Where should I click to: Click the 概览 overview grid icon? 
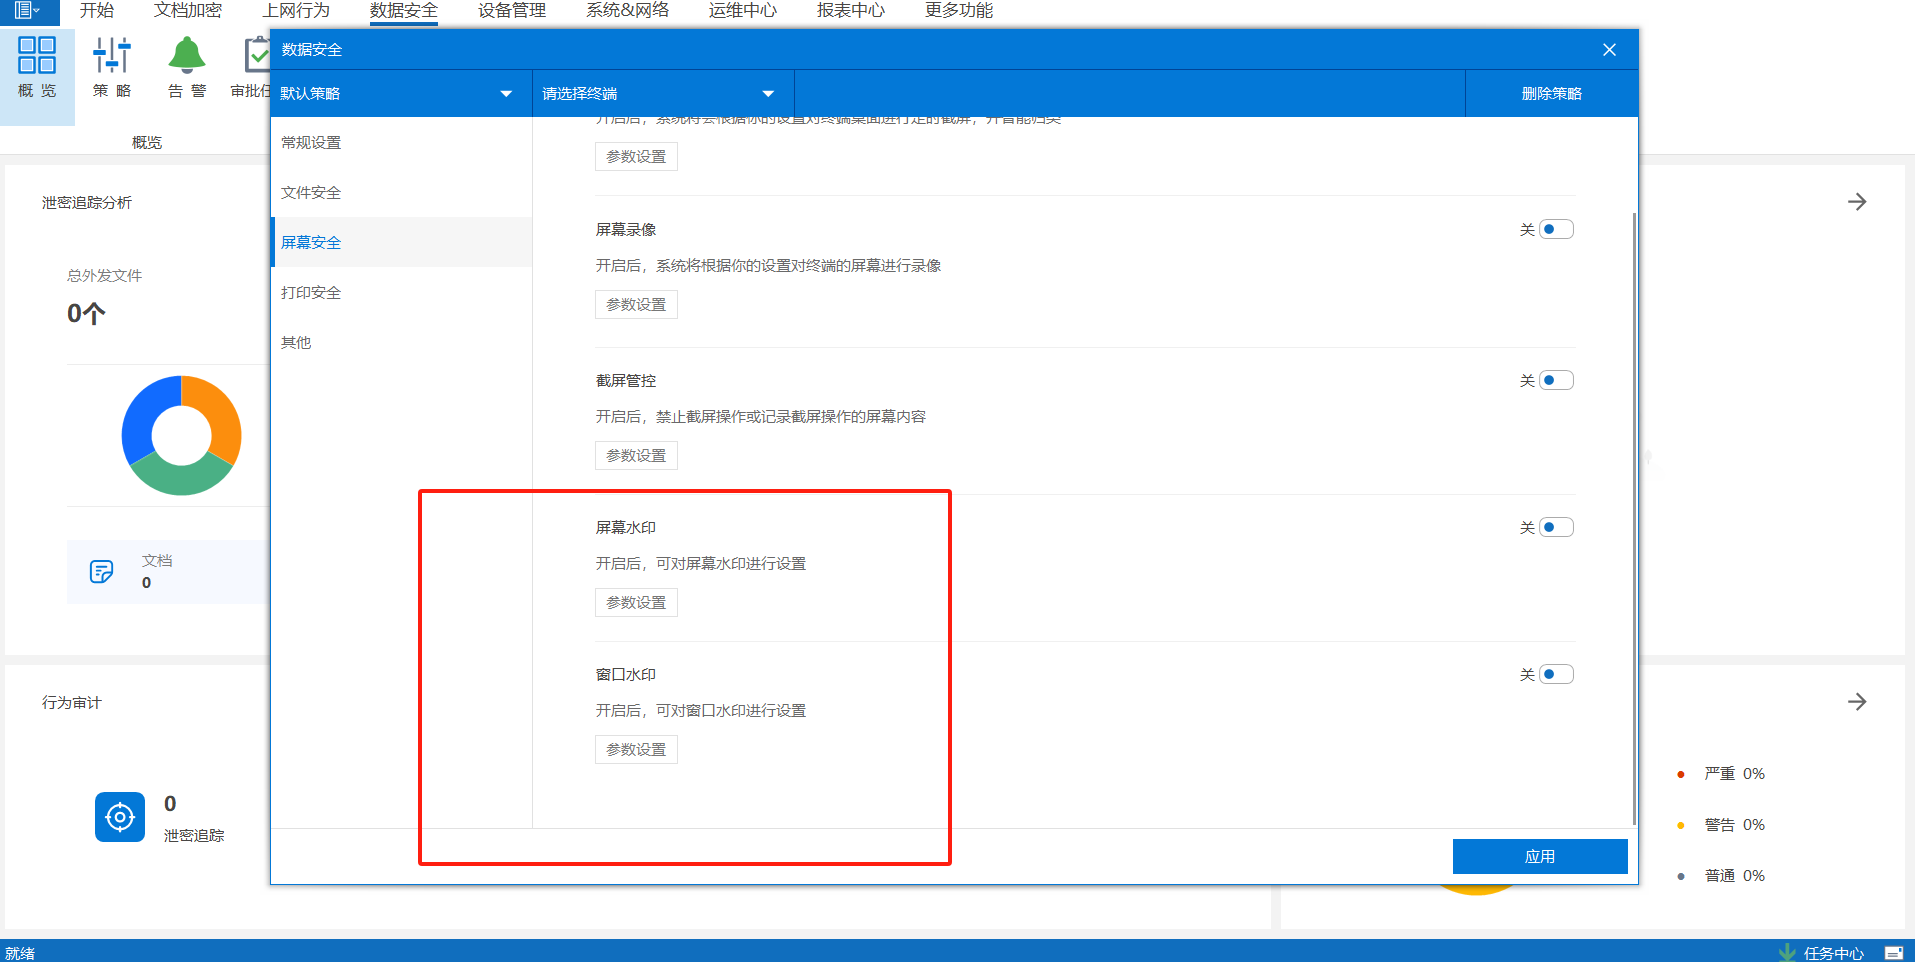pos(37,56)
